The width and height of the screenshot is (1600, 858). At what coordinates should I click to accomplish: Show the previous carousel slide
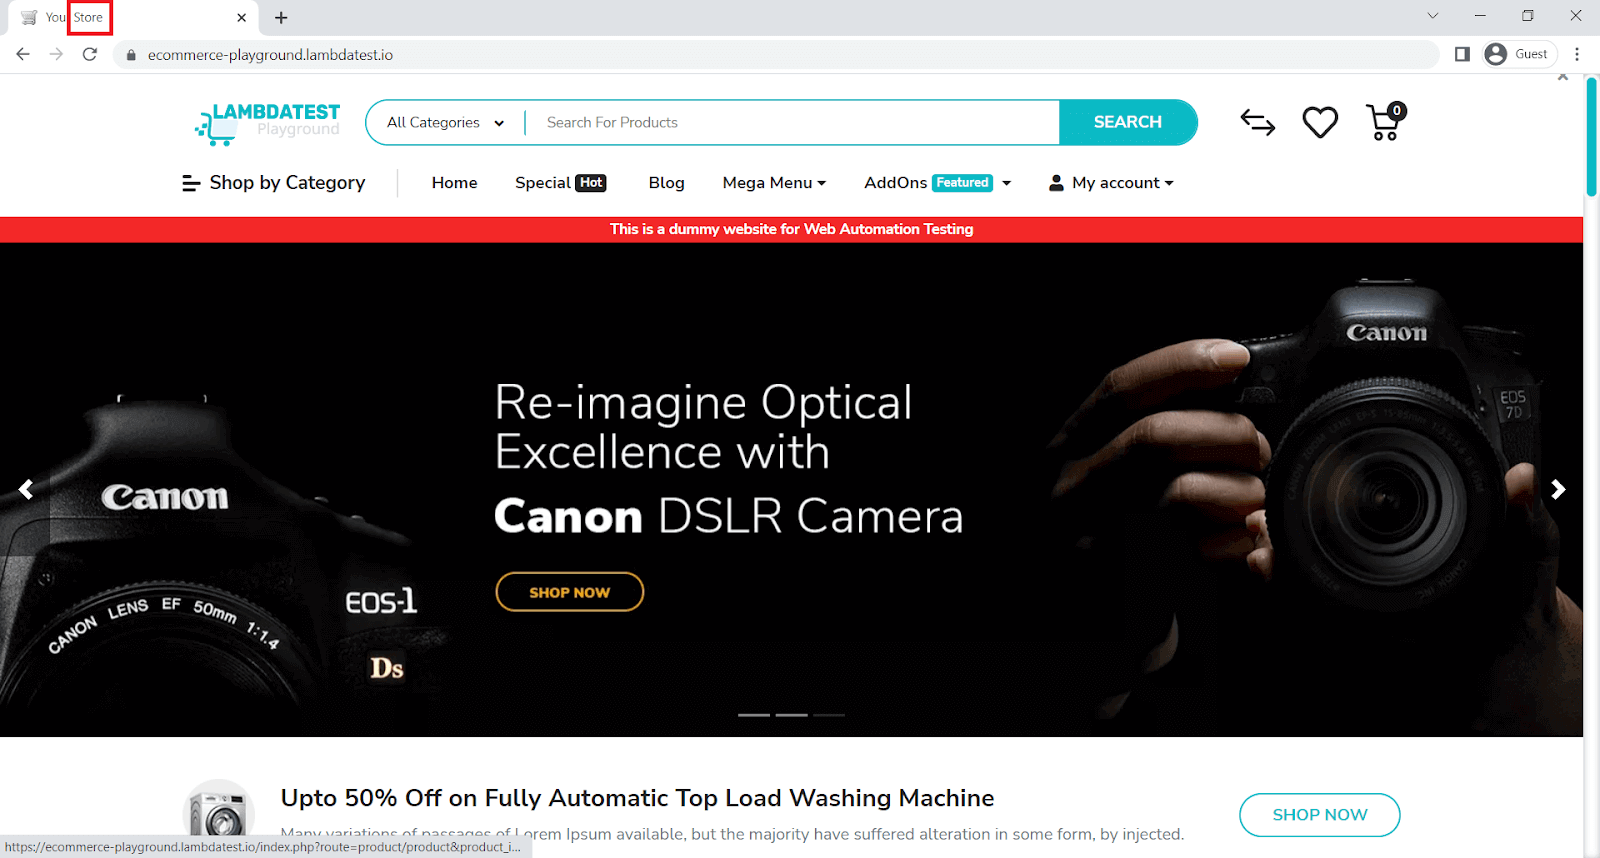coord(26,489)
